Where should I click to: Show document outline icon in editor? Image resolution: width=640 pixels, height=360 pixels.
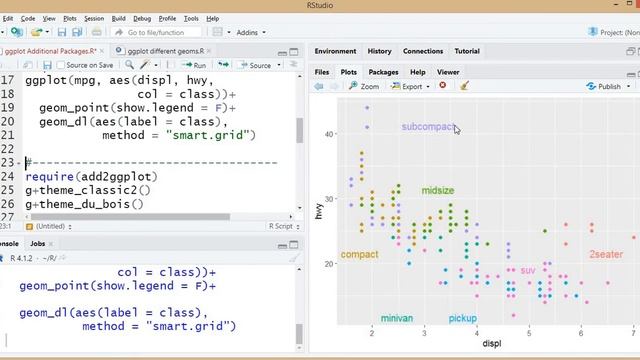293,64
